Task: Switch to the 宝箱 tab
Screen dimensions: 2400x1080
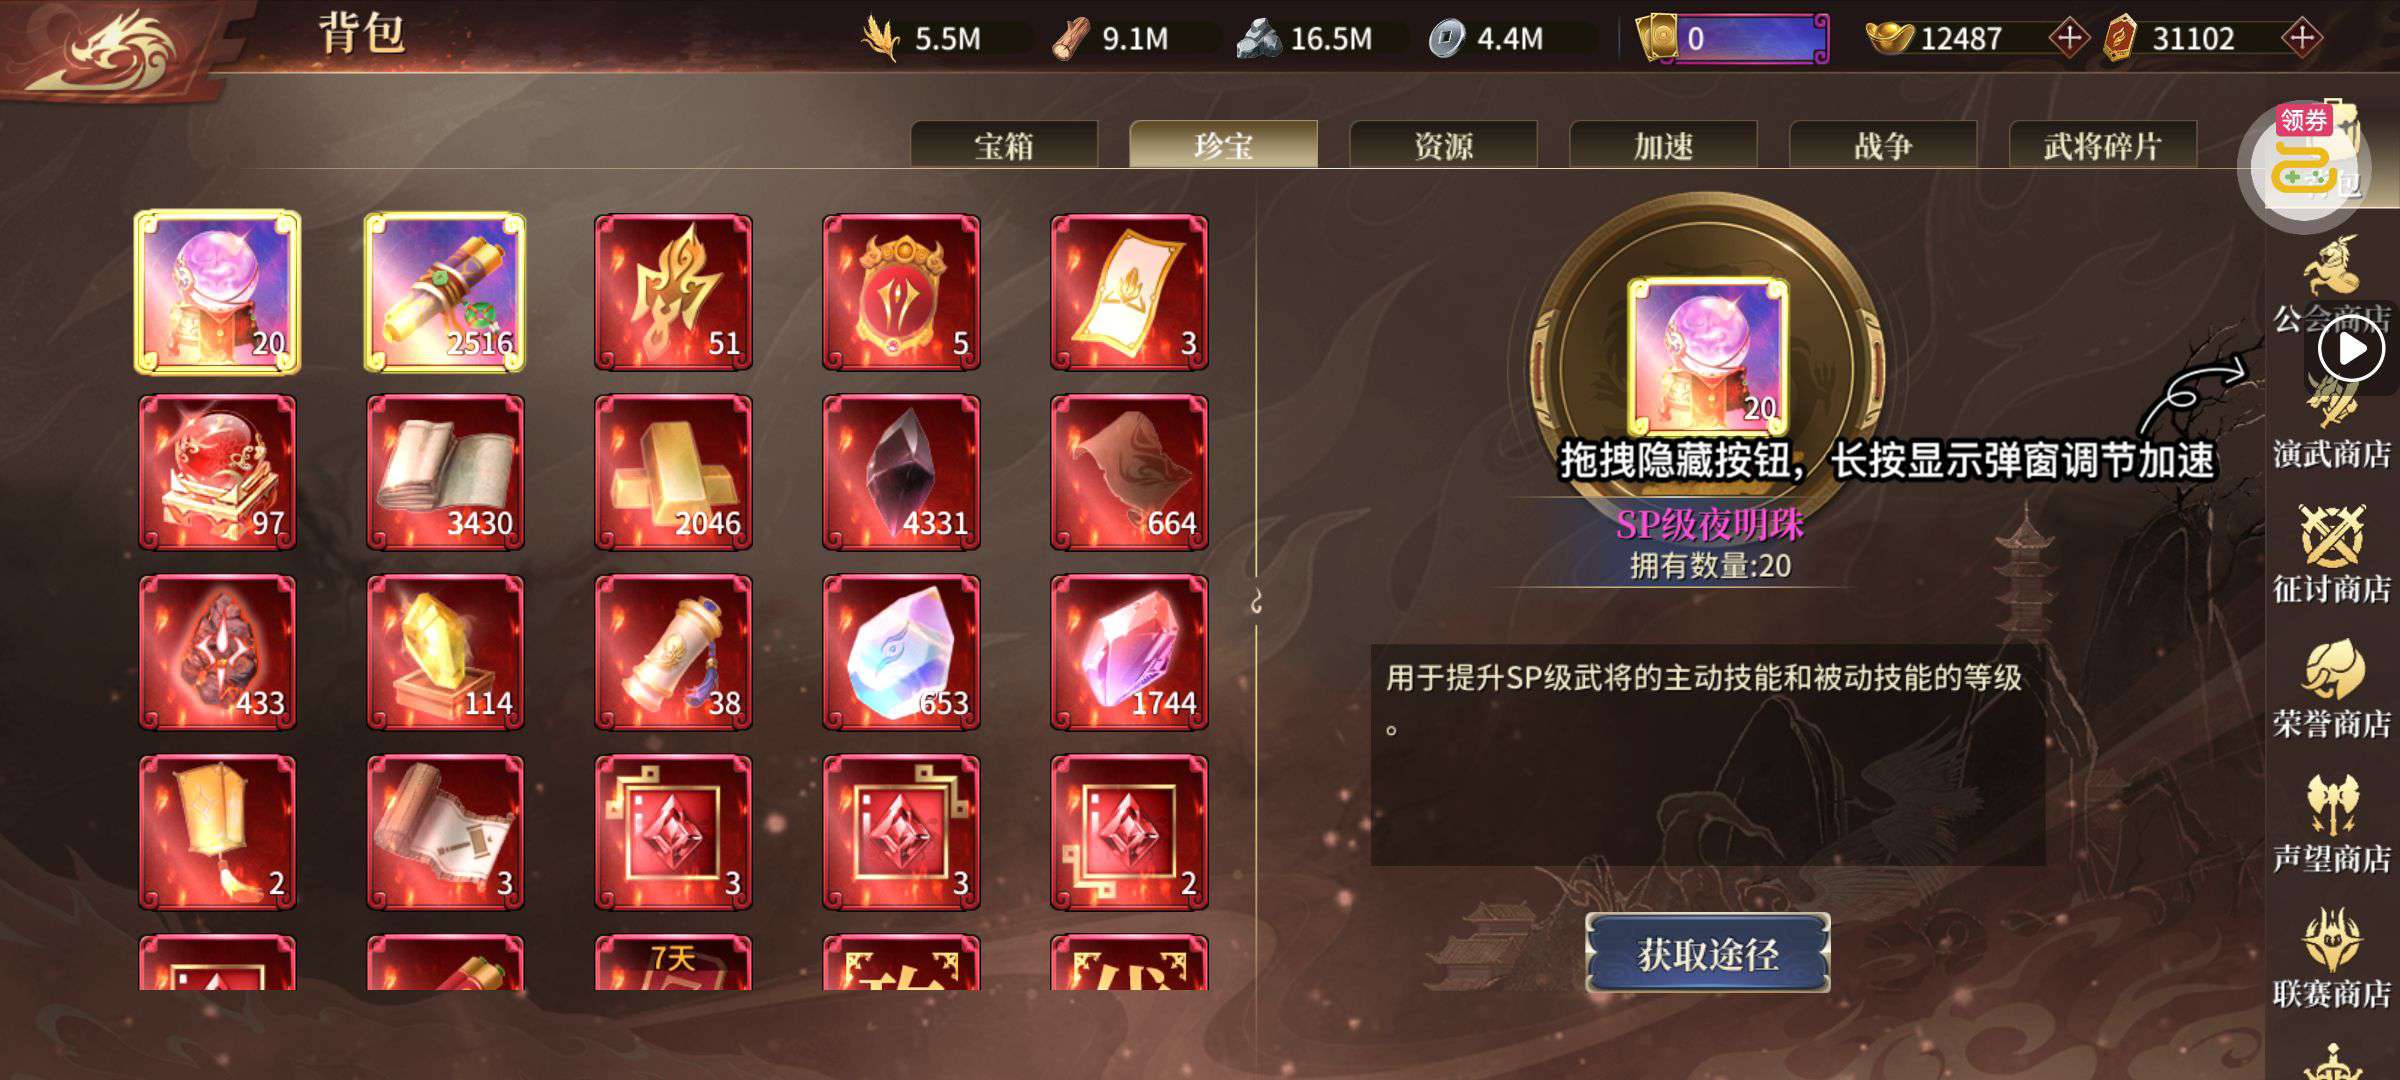Action: click(x=1004, y=145)
